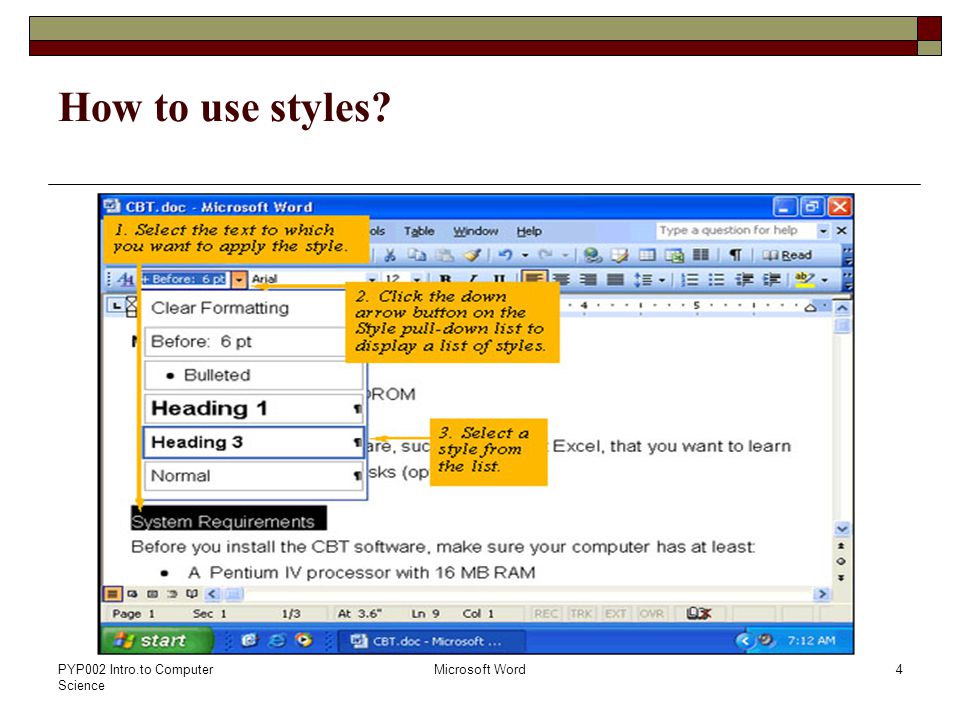Click the Undo arrow icon
This screenshot has height=720, width=960.
click(505, 255)
